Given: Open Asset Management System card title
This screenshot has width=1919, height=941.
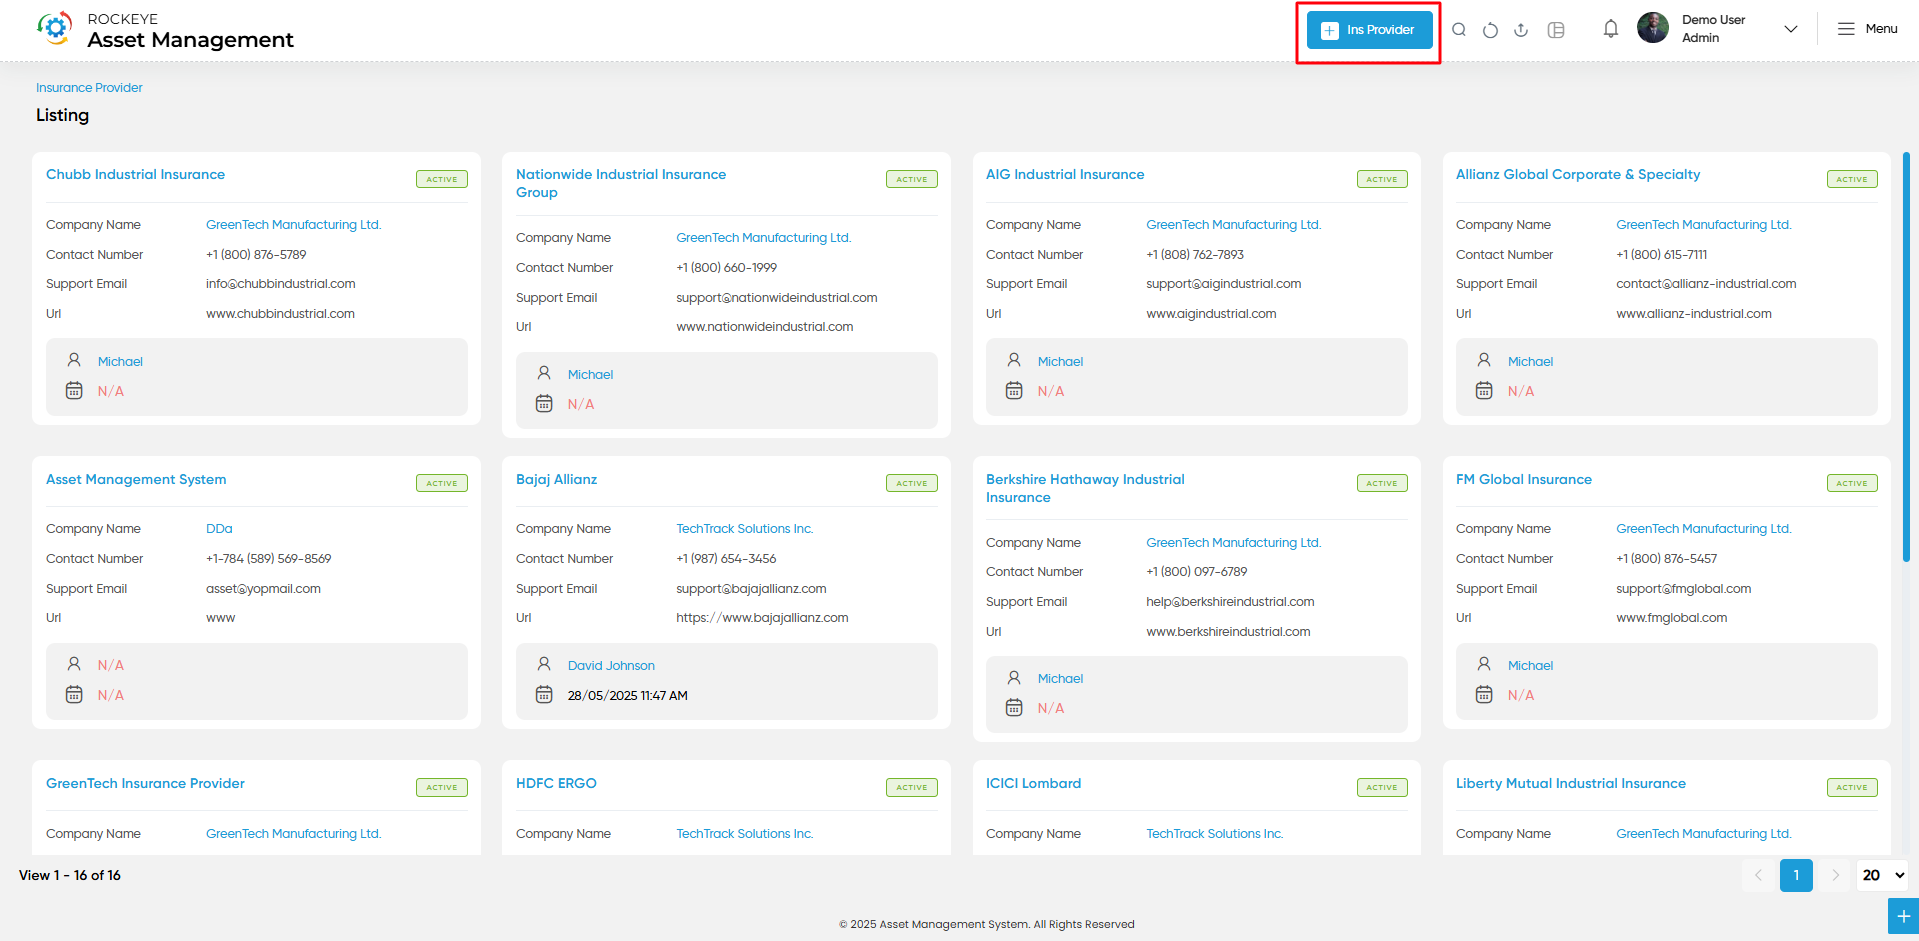Looking at the screenshot, I should 136,479.
